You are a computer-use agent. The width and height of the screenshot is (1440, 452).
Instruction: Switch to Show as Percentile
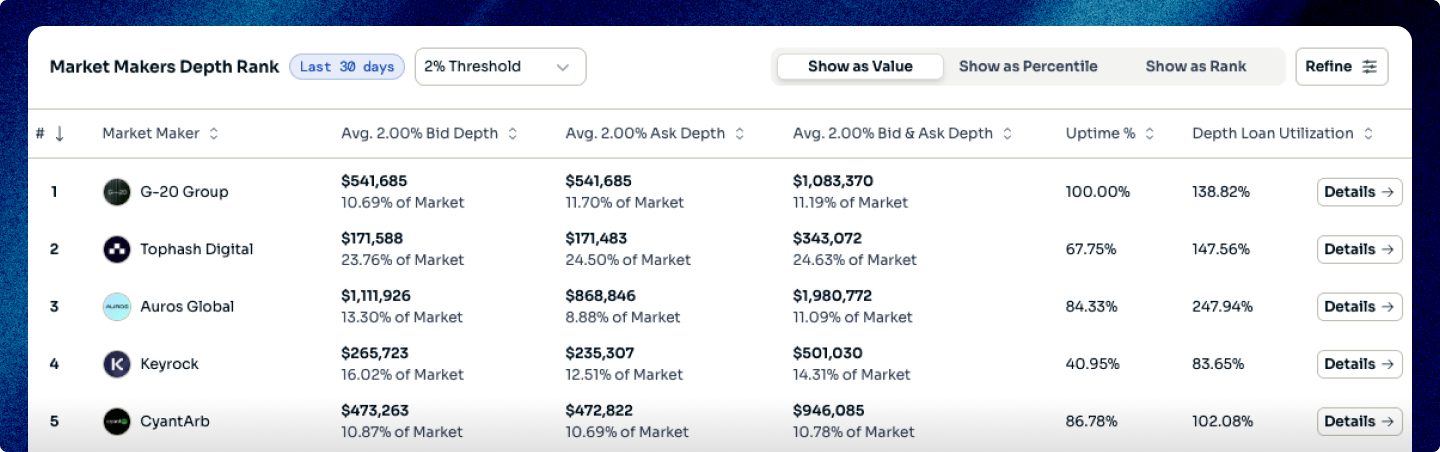point(1028,67)
